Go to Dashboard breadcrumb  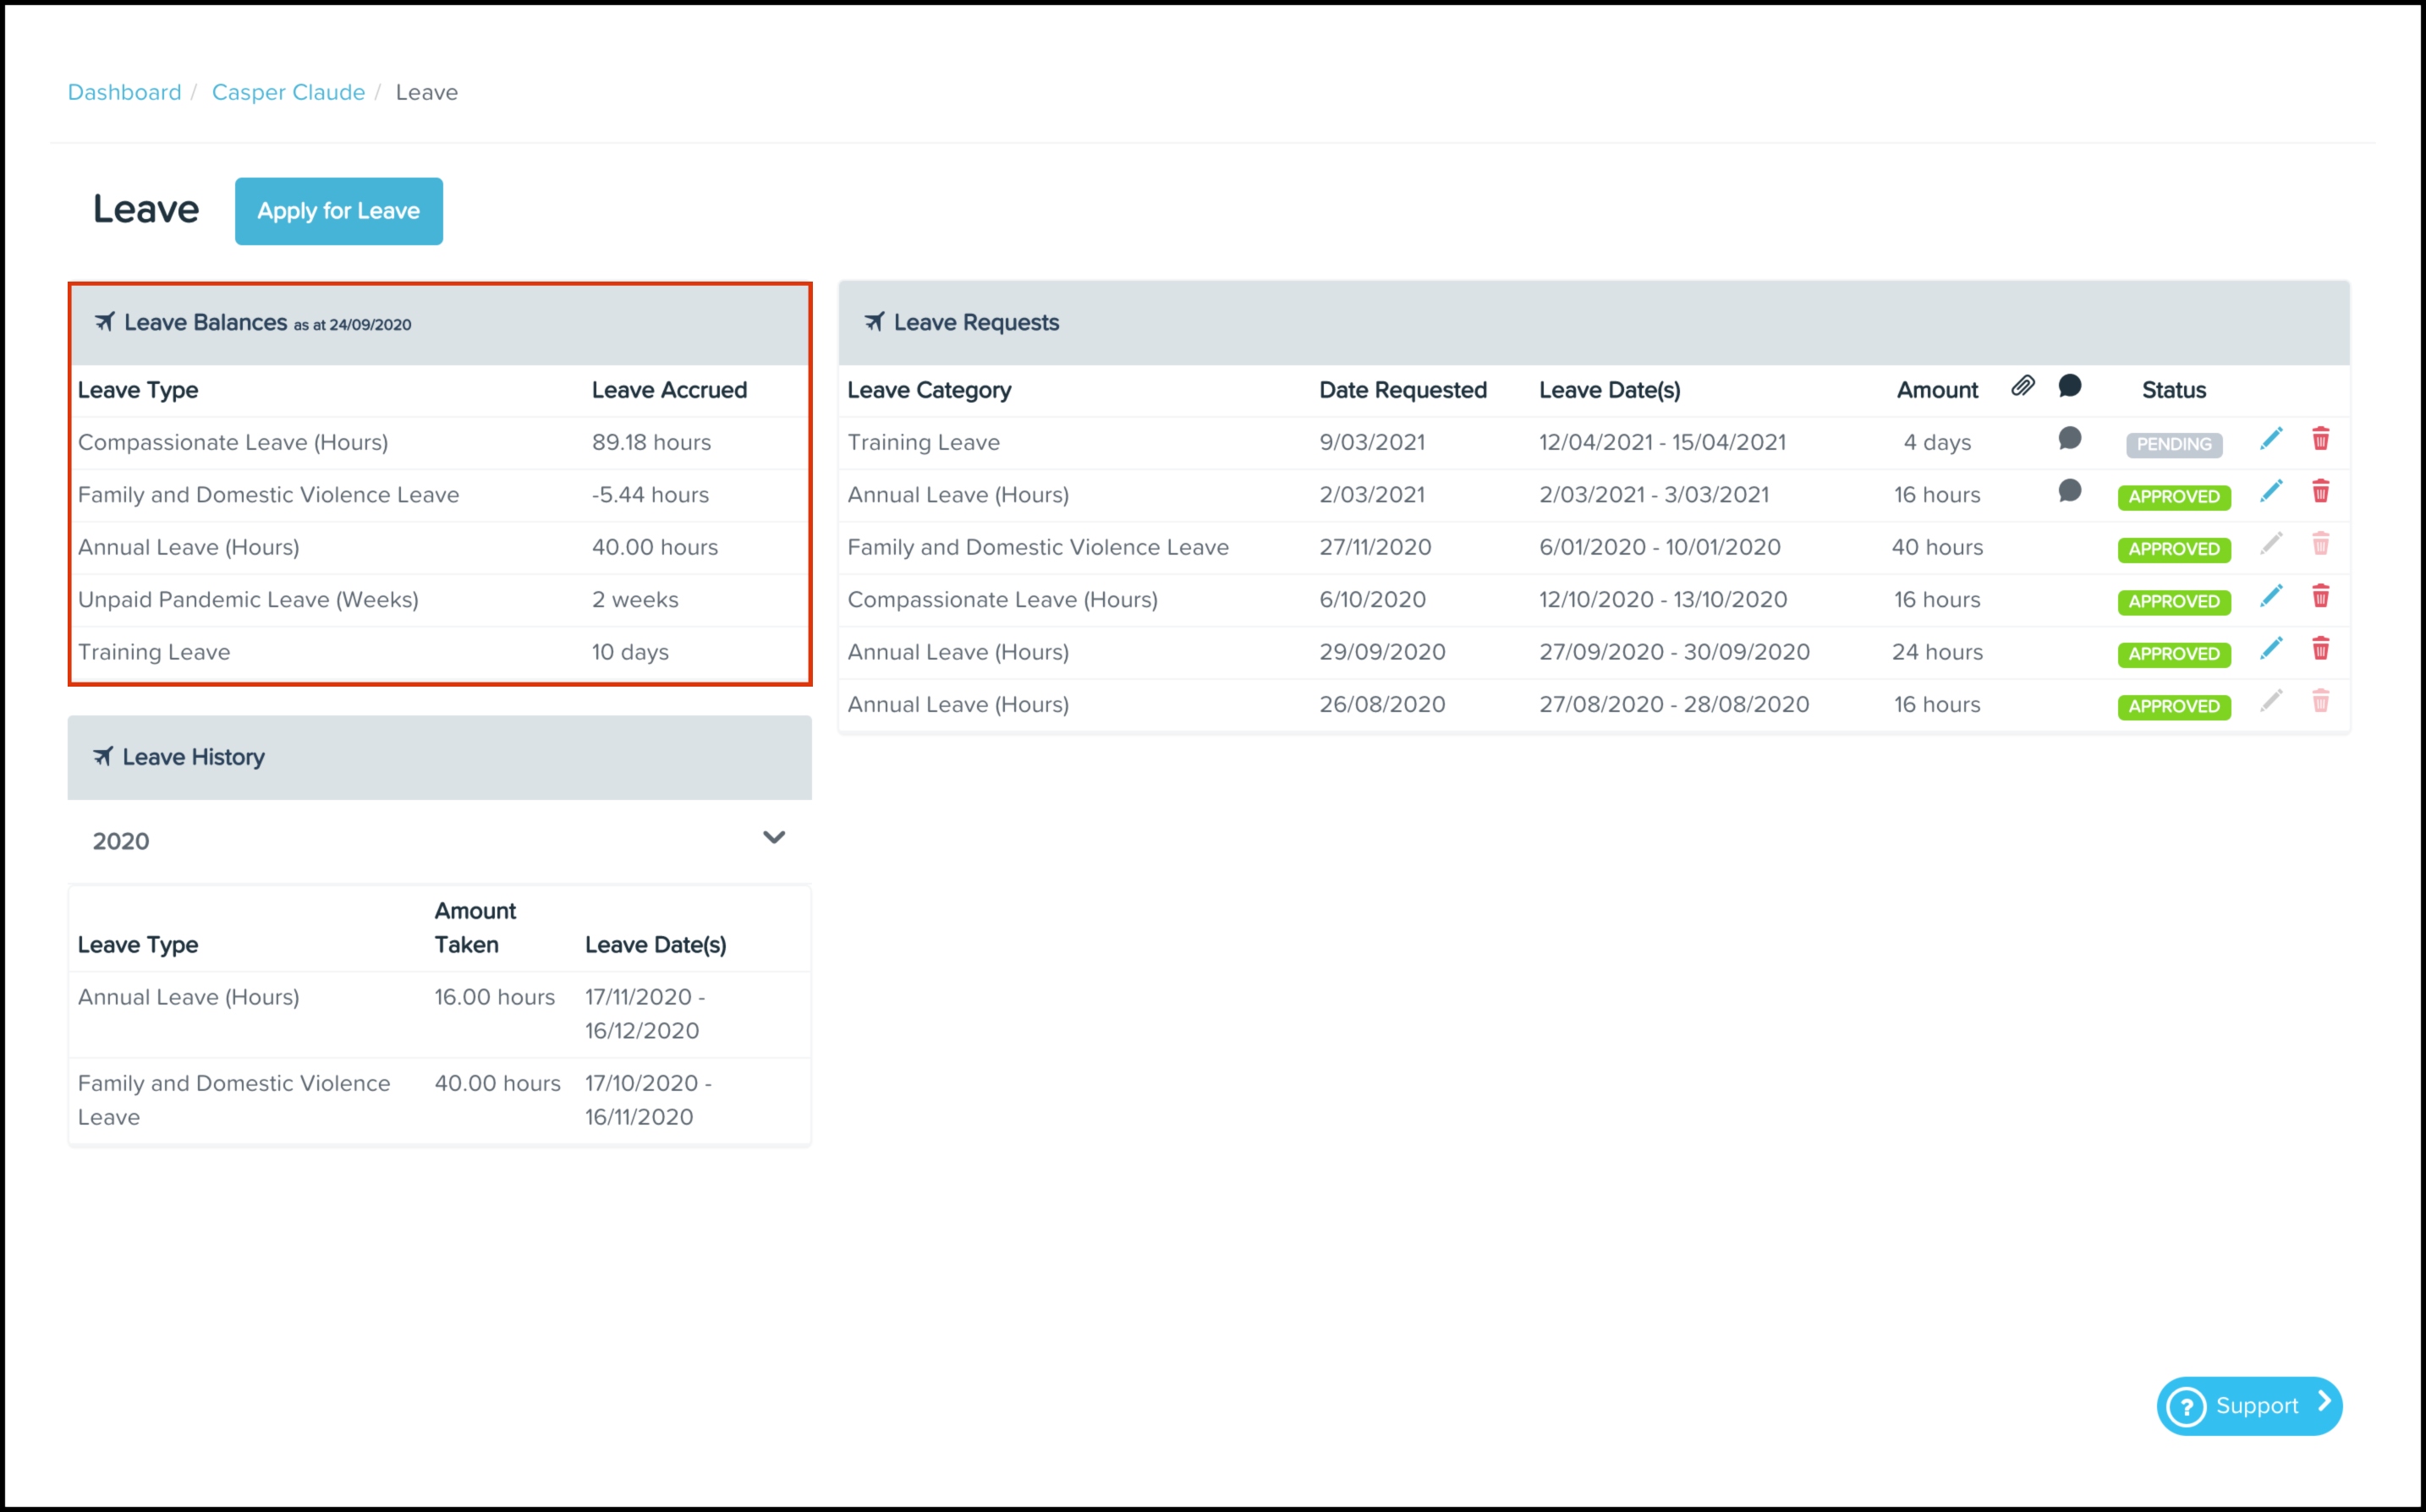(124, 92)
